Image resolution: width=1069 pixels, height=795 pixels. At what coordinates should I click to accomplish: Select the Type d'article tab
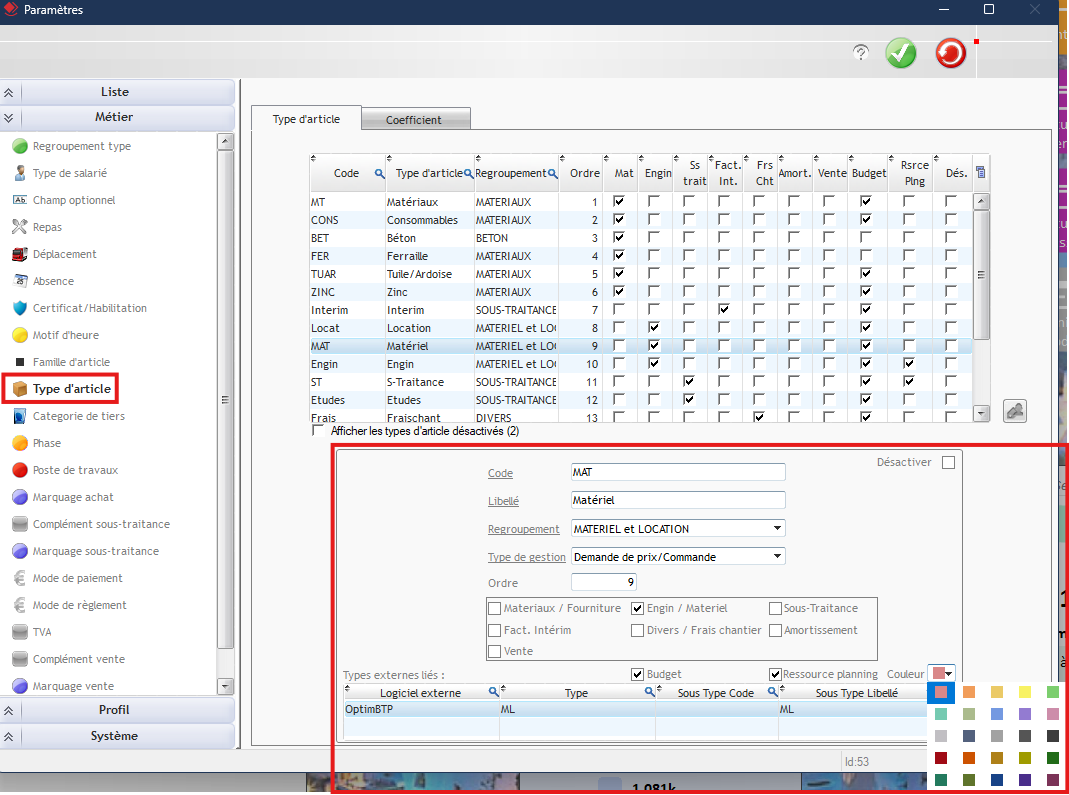point(306,119)
